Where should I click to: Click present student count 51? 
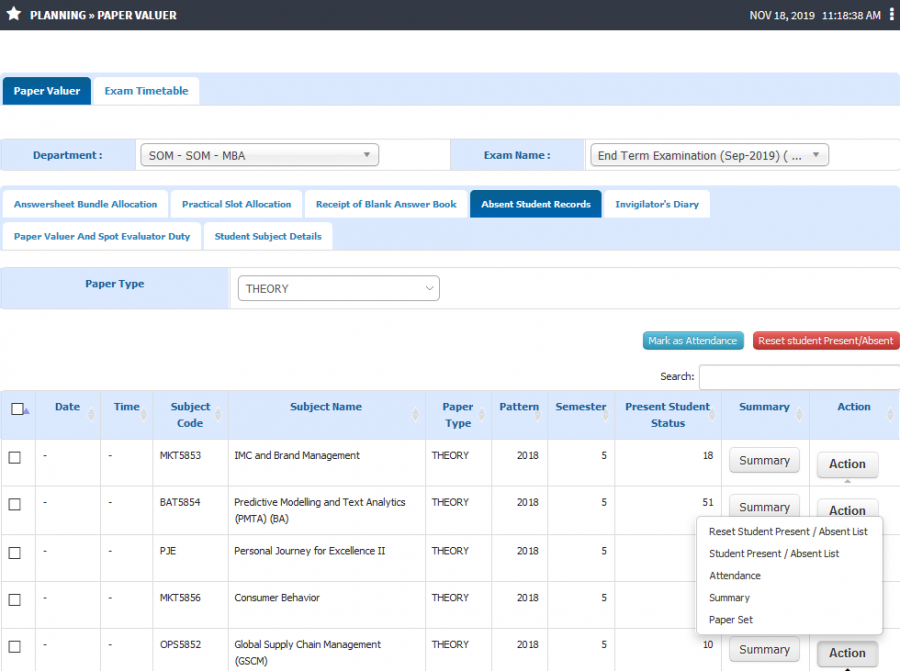tap(708, 502)
